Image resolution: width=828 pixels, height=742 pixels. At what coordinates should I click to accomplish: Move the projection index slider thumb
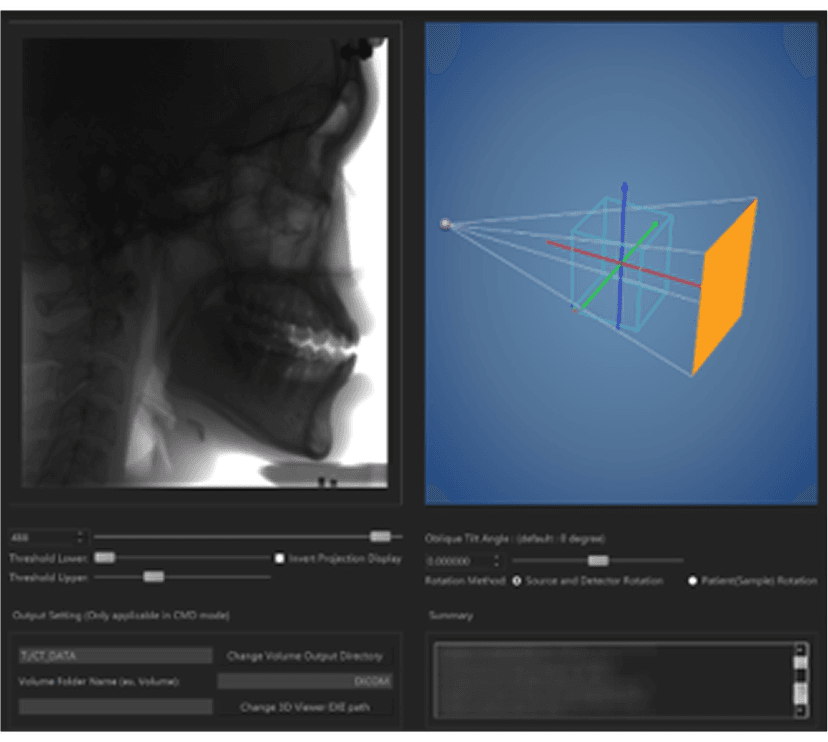tap(378, 534)
